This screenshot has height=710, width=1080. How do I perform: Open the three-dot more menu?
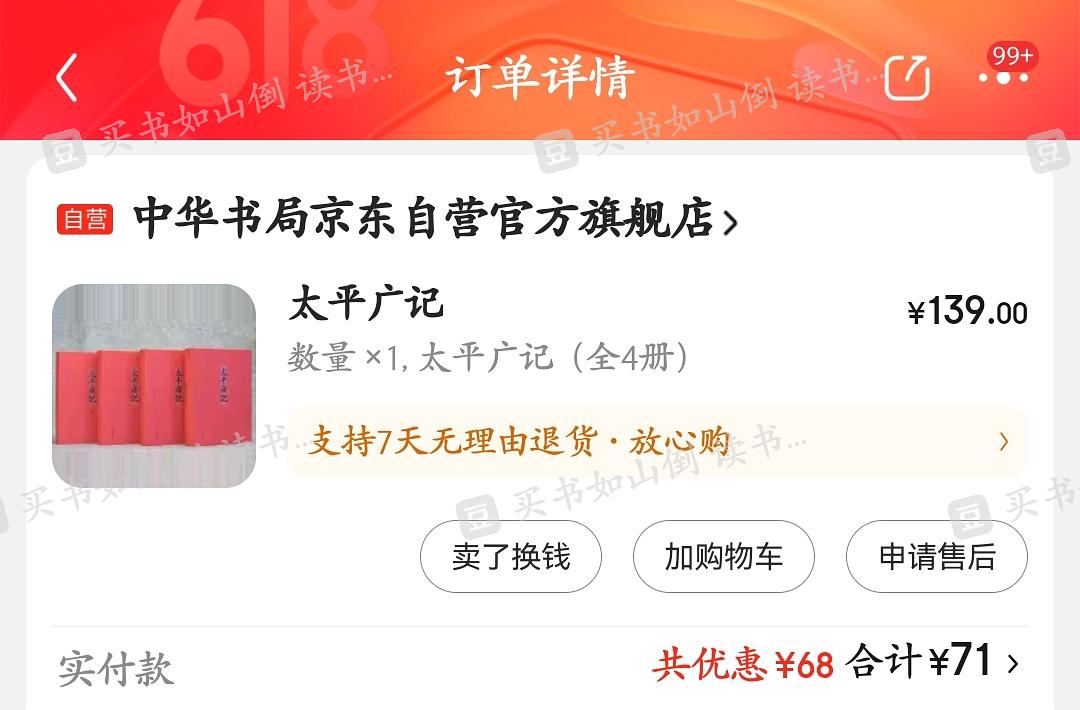tap(1004, 78)
